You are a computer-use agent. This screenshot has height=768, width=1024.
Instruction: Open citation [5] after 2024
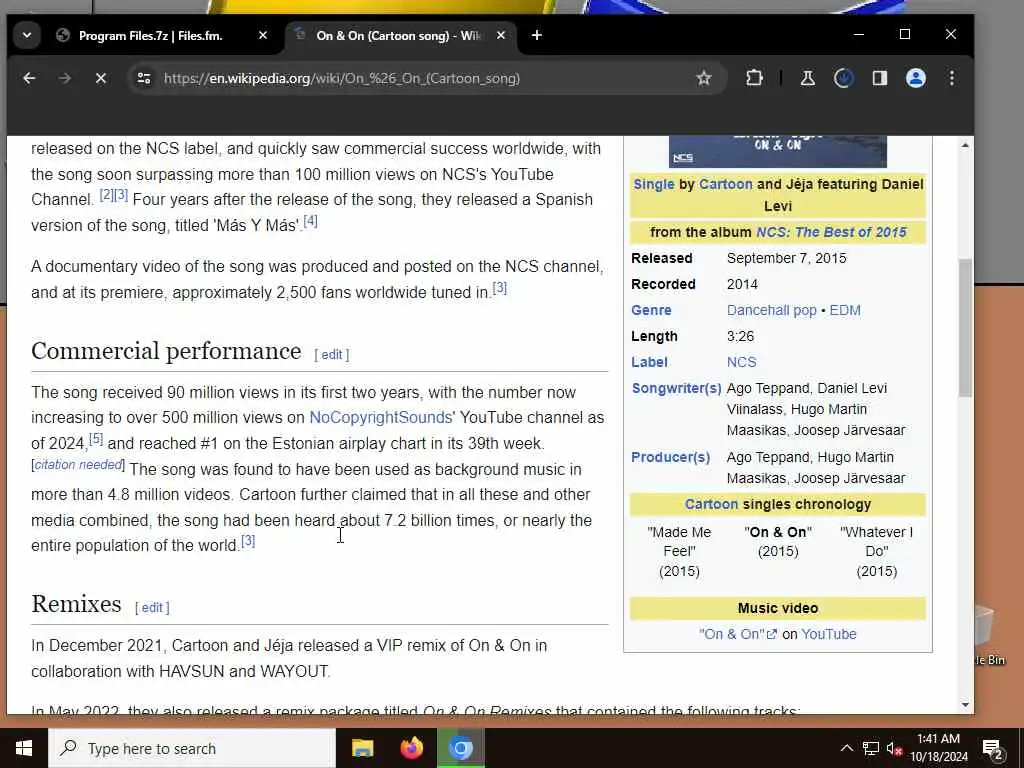pos(96,439)
